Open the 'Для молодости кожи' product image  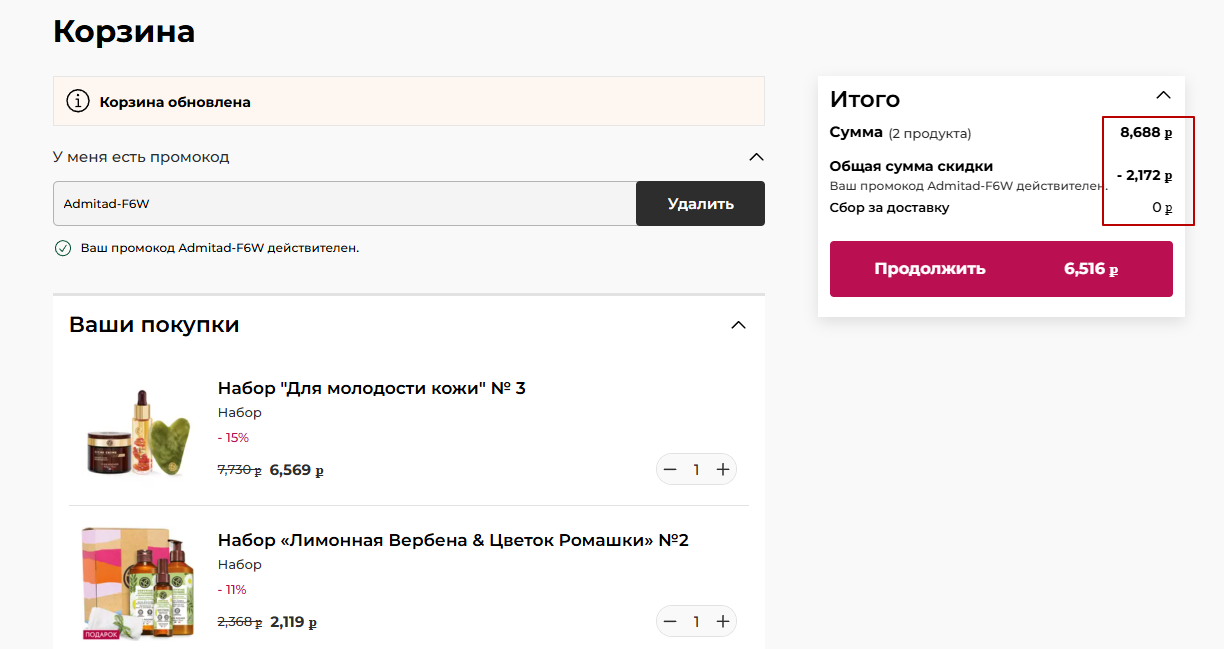[x=136, y=432]
